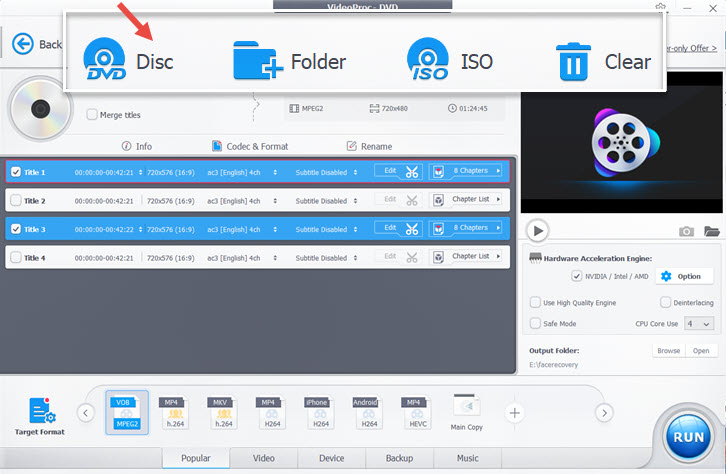Image resolution: width=726 pixels, height=474 pixels.
Task: Uncheck the Title 1 checkbox
Action: 16,172
